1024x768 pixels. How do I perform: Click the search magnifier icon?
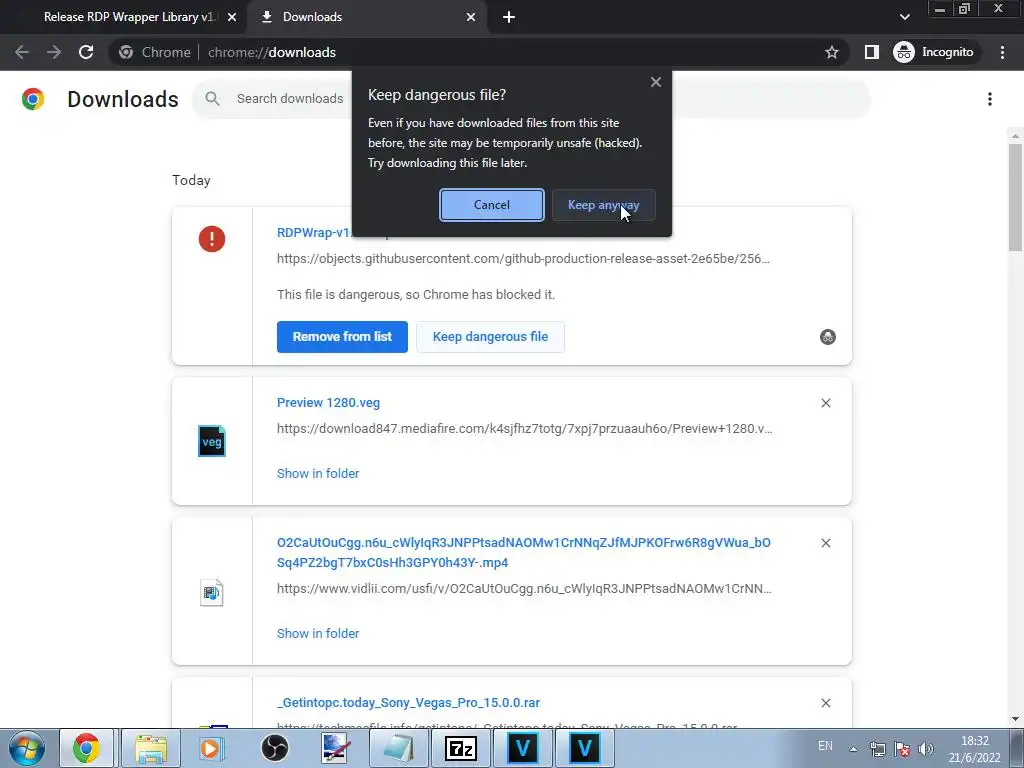(212, 99)
